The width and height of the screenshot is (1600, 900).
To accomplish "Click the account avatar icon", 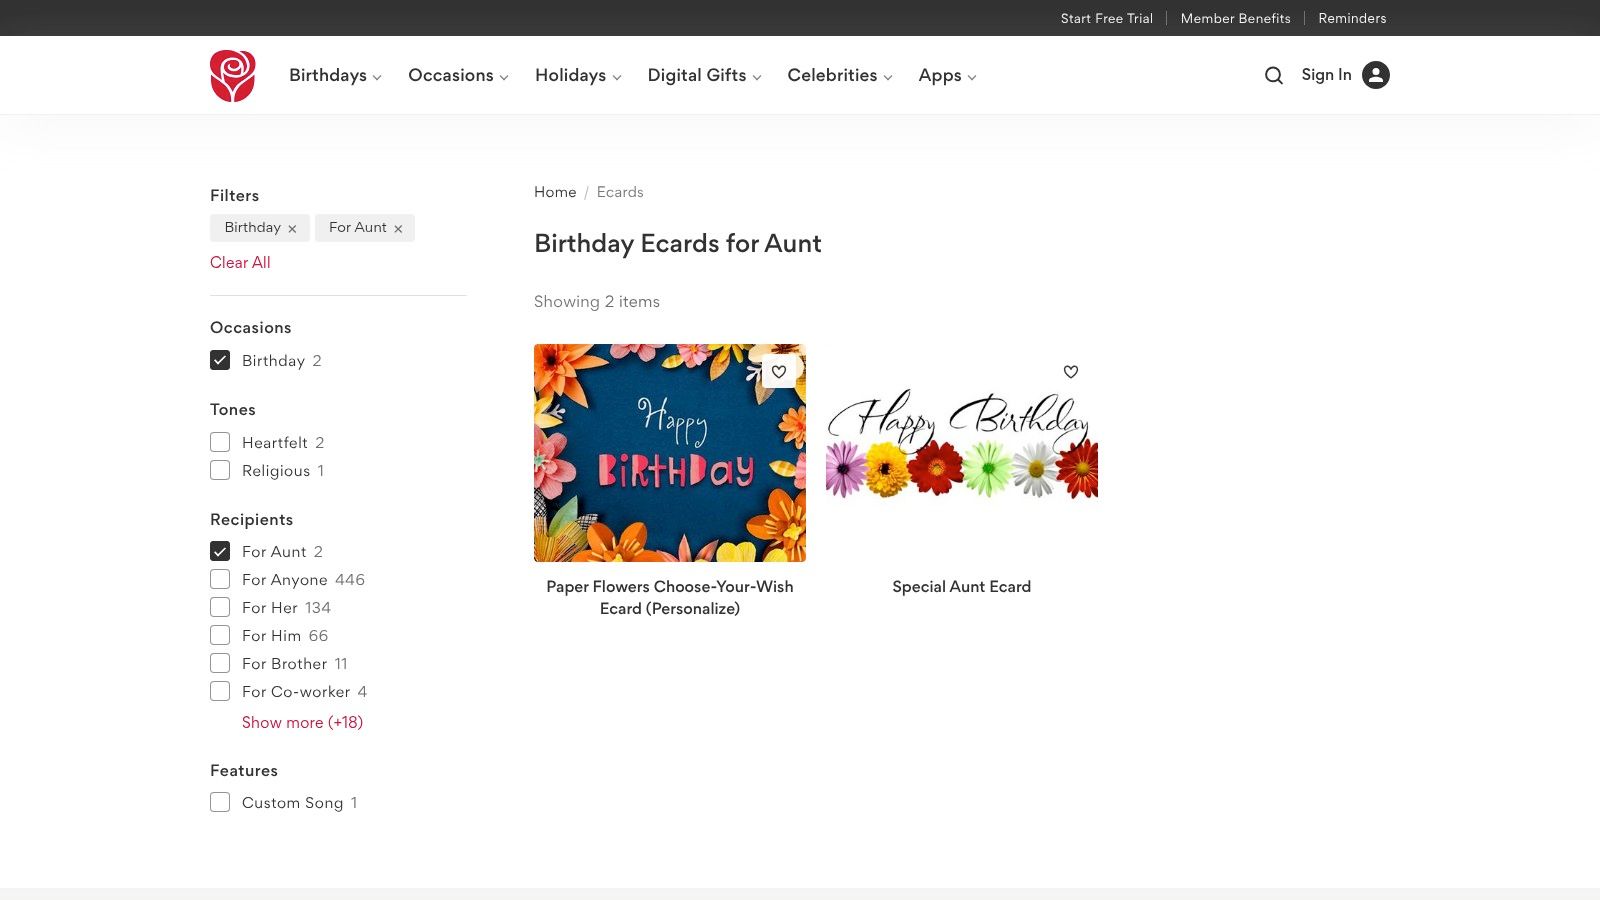I will point(1375,75).
